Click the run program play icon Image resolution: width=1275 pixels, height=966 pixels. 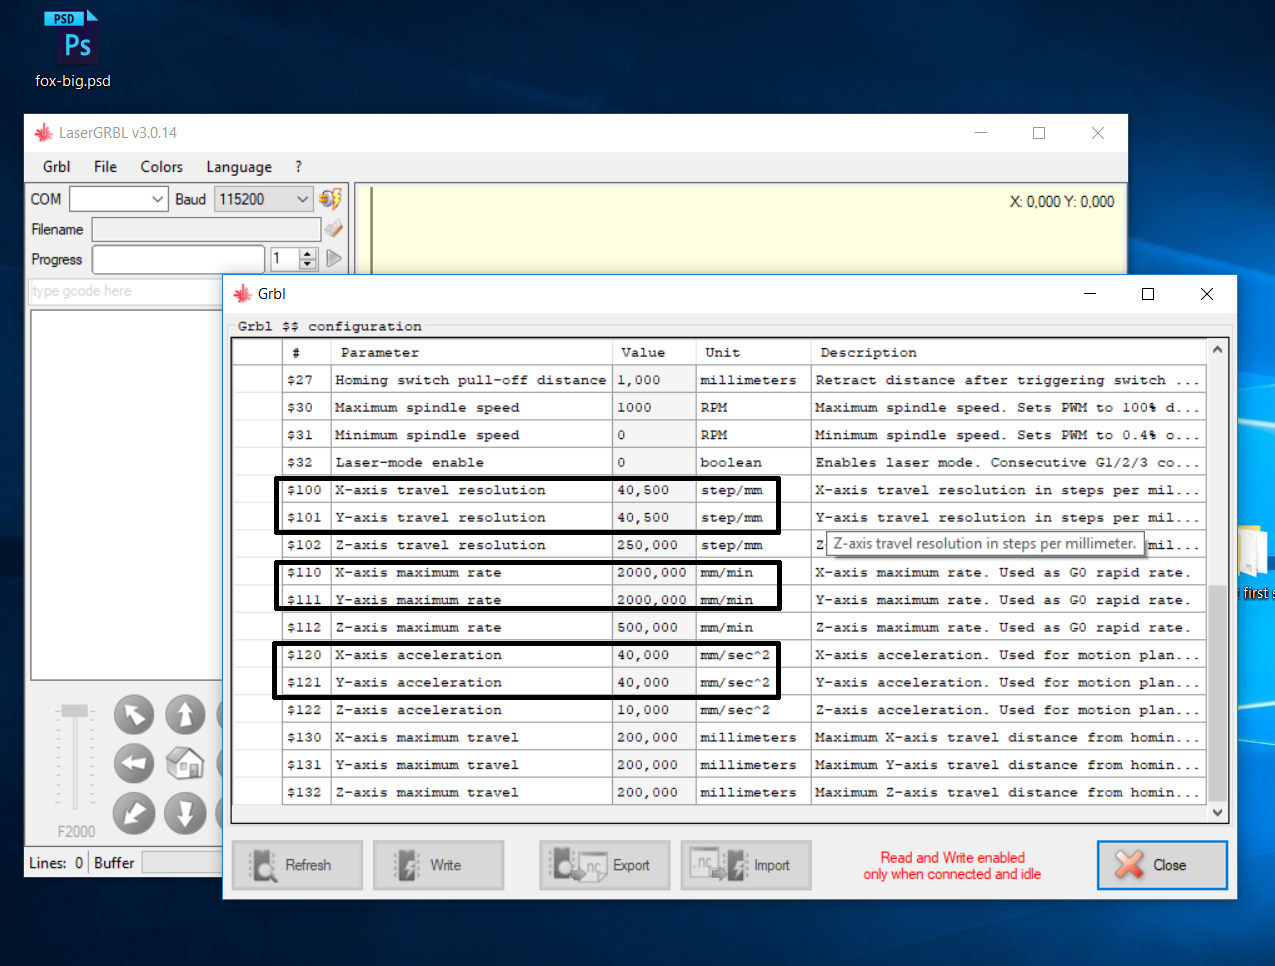[334, 259]
